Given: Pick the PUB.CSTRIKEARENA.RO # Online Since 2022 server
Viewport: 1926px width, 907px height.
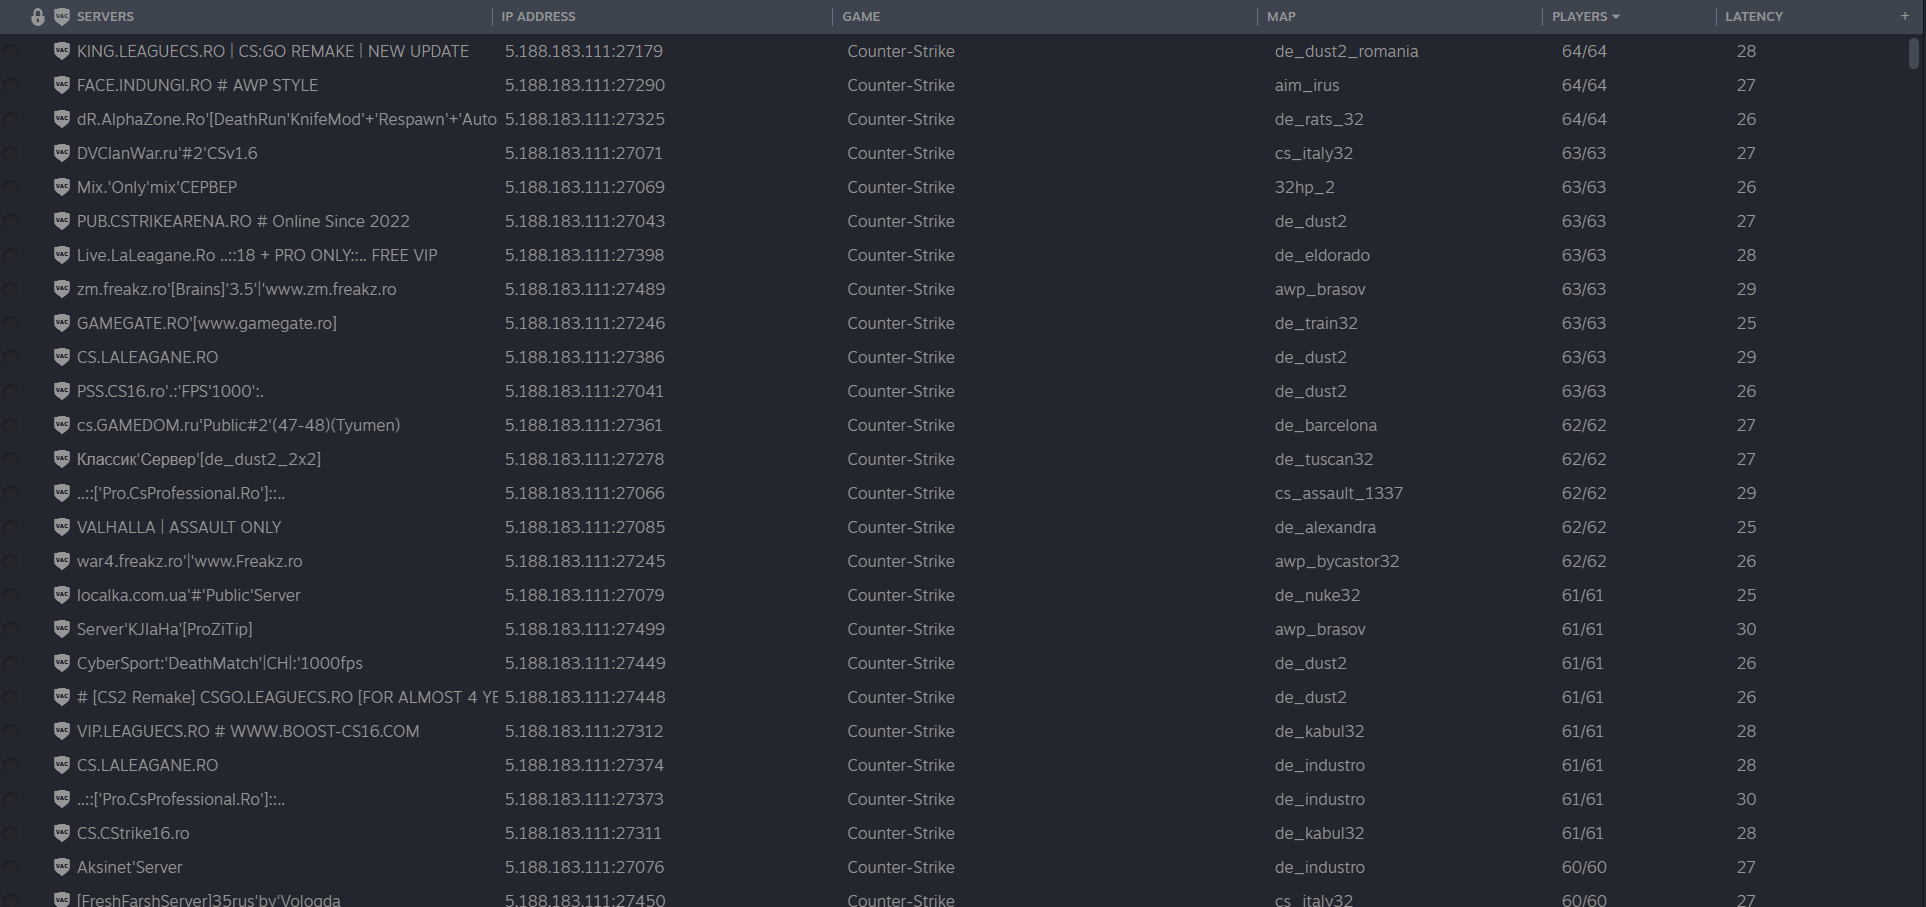Looking at the screenshot, I should (x=243, y=221).
